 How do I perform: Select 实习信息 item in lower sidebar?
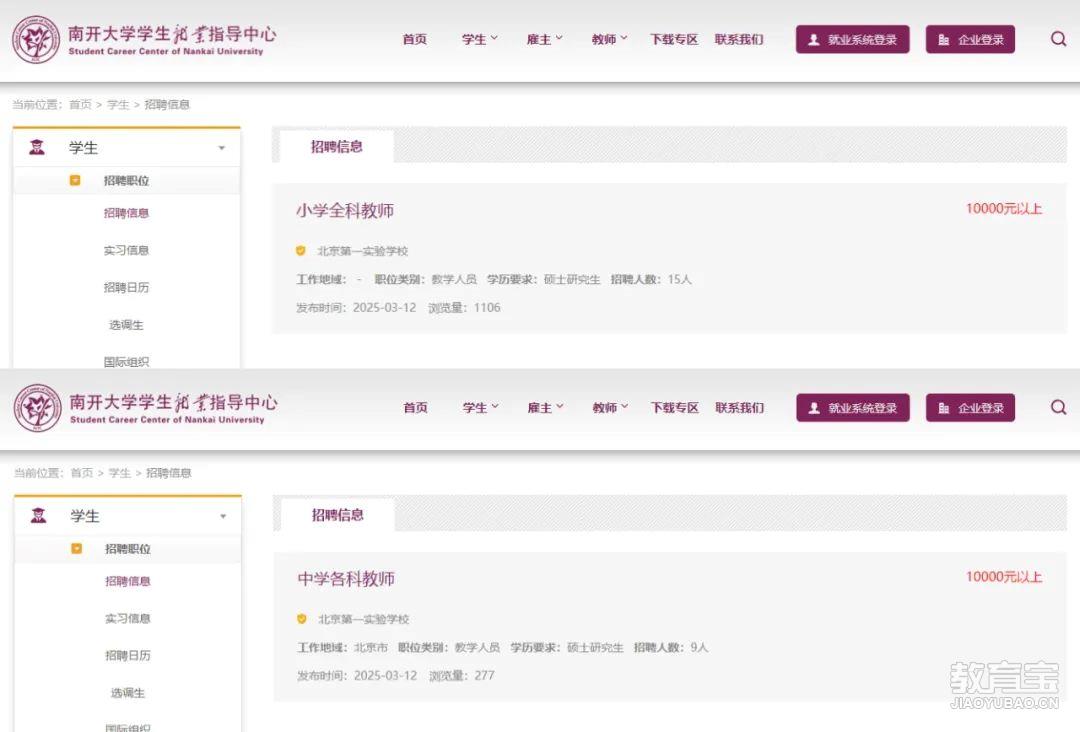click(127, 618)
